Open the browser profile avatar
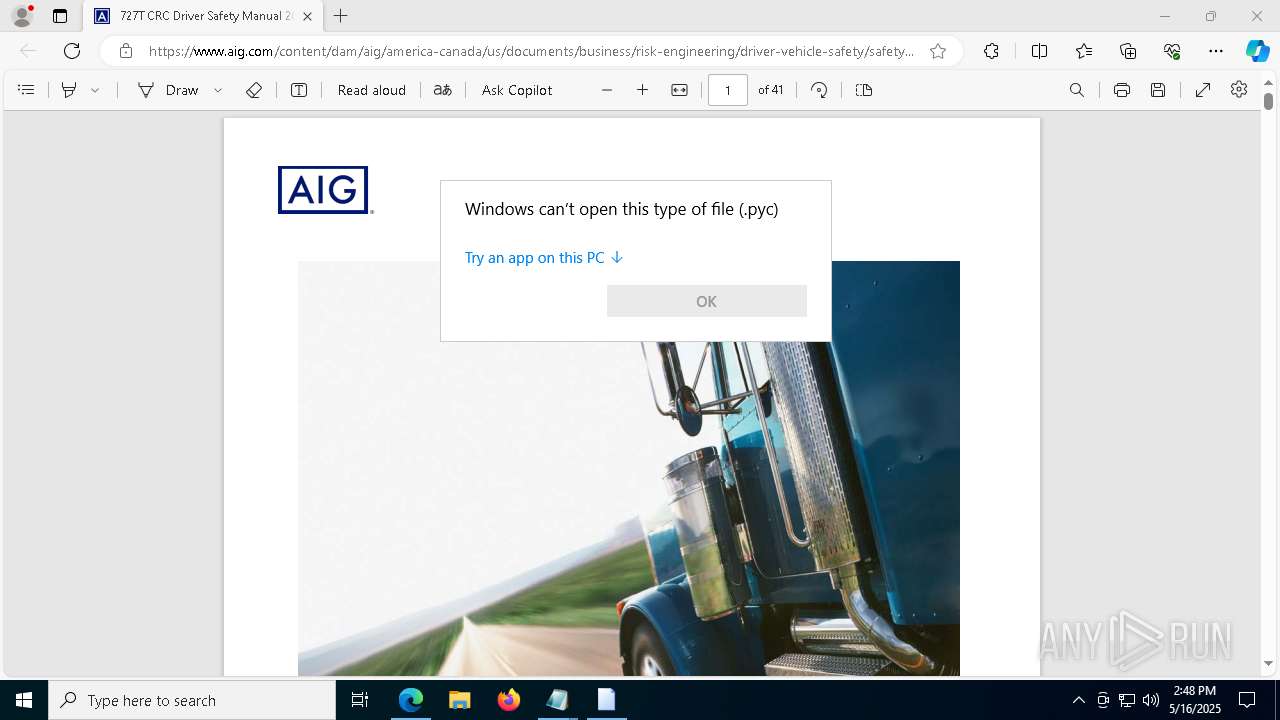The image size is (1280, 720). pyautogui.click(x=22, y=16)
